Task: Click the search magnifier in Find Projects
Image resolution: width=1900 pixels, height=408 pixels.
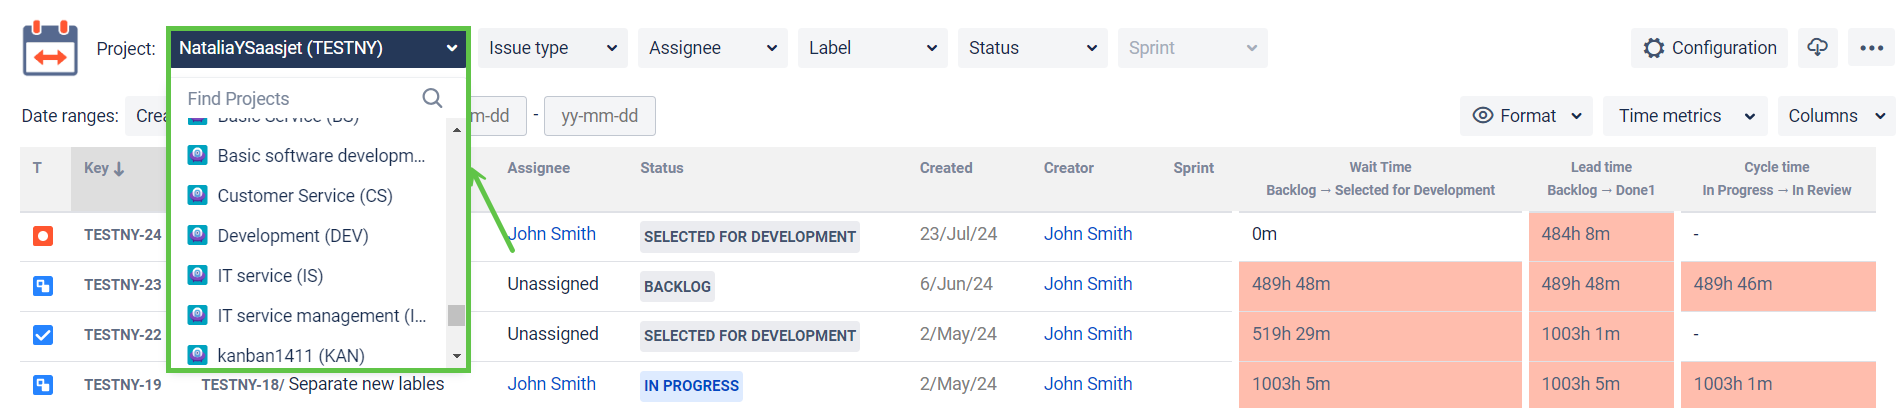Action: pos(432,98)
